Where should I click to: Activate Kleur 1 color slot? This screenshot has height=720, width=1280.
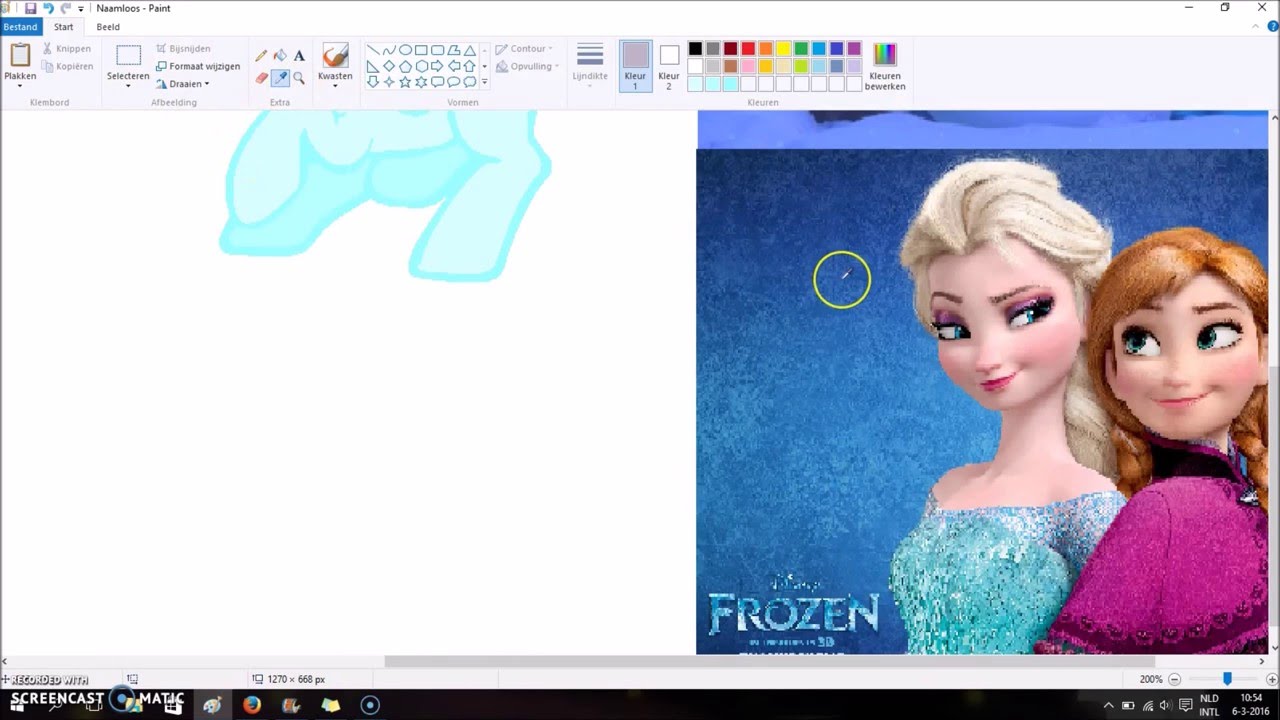coord(635,66)
